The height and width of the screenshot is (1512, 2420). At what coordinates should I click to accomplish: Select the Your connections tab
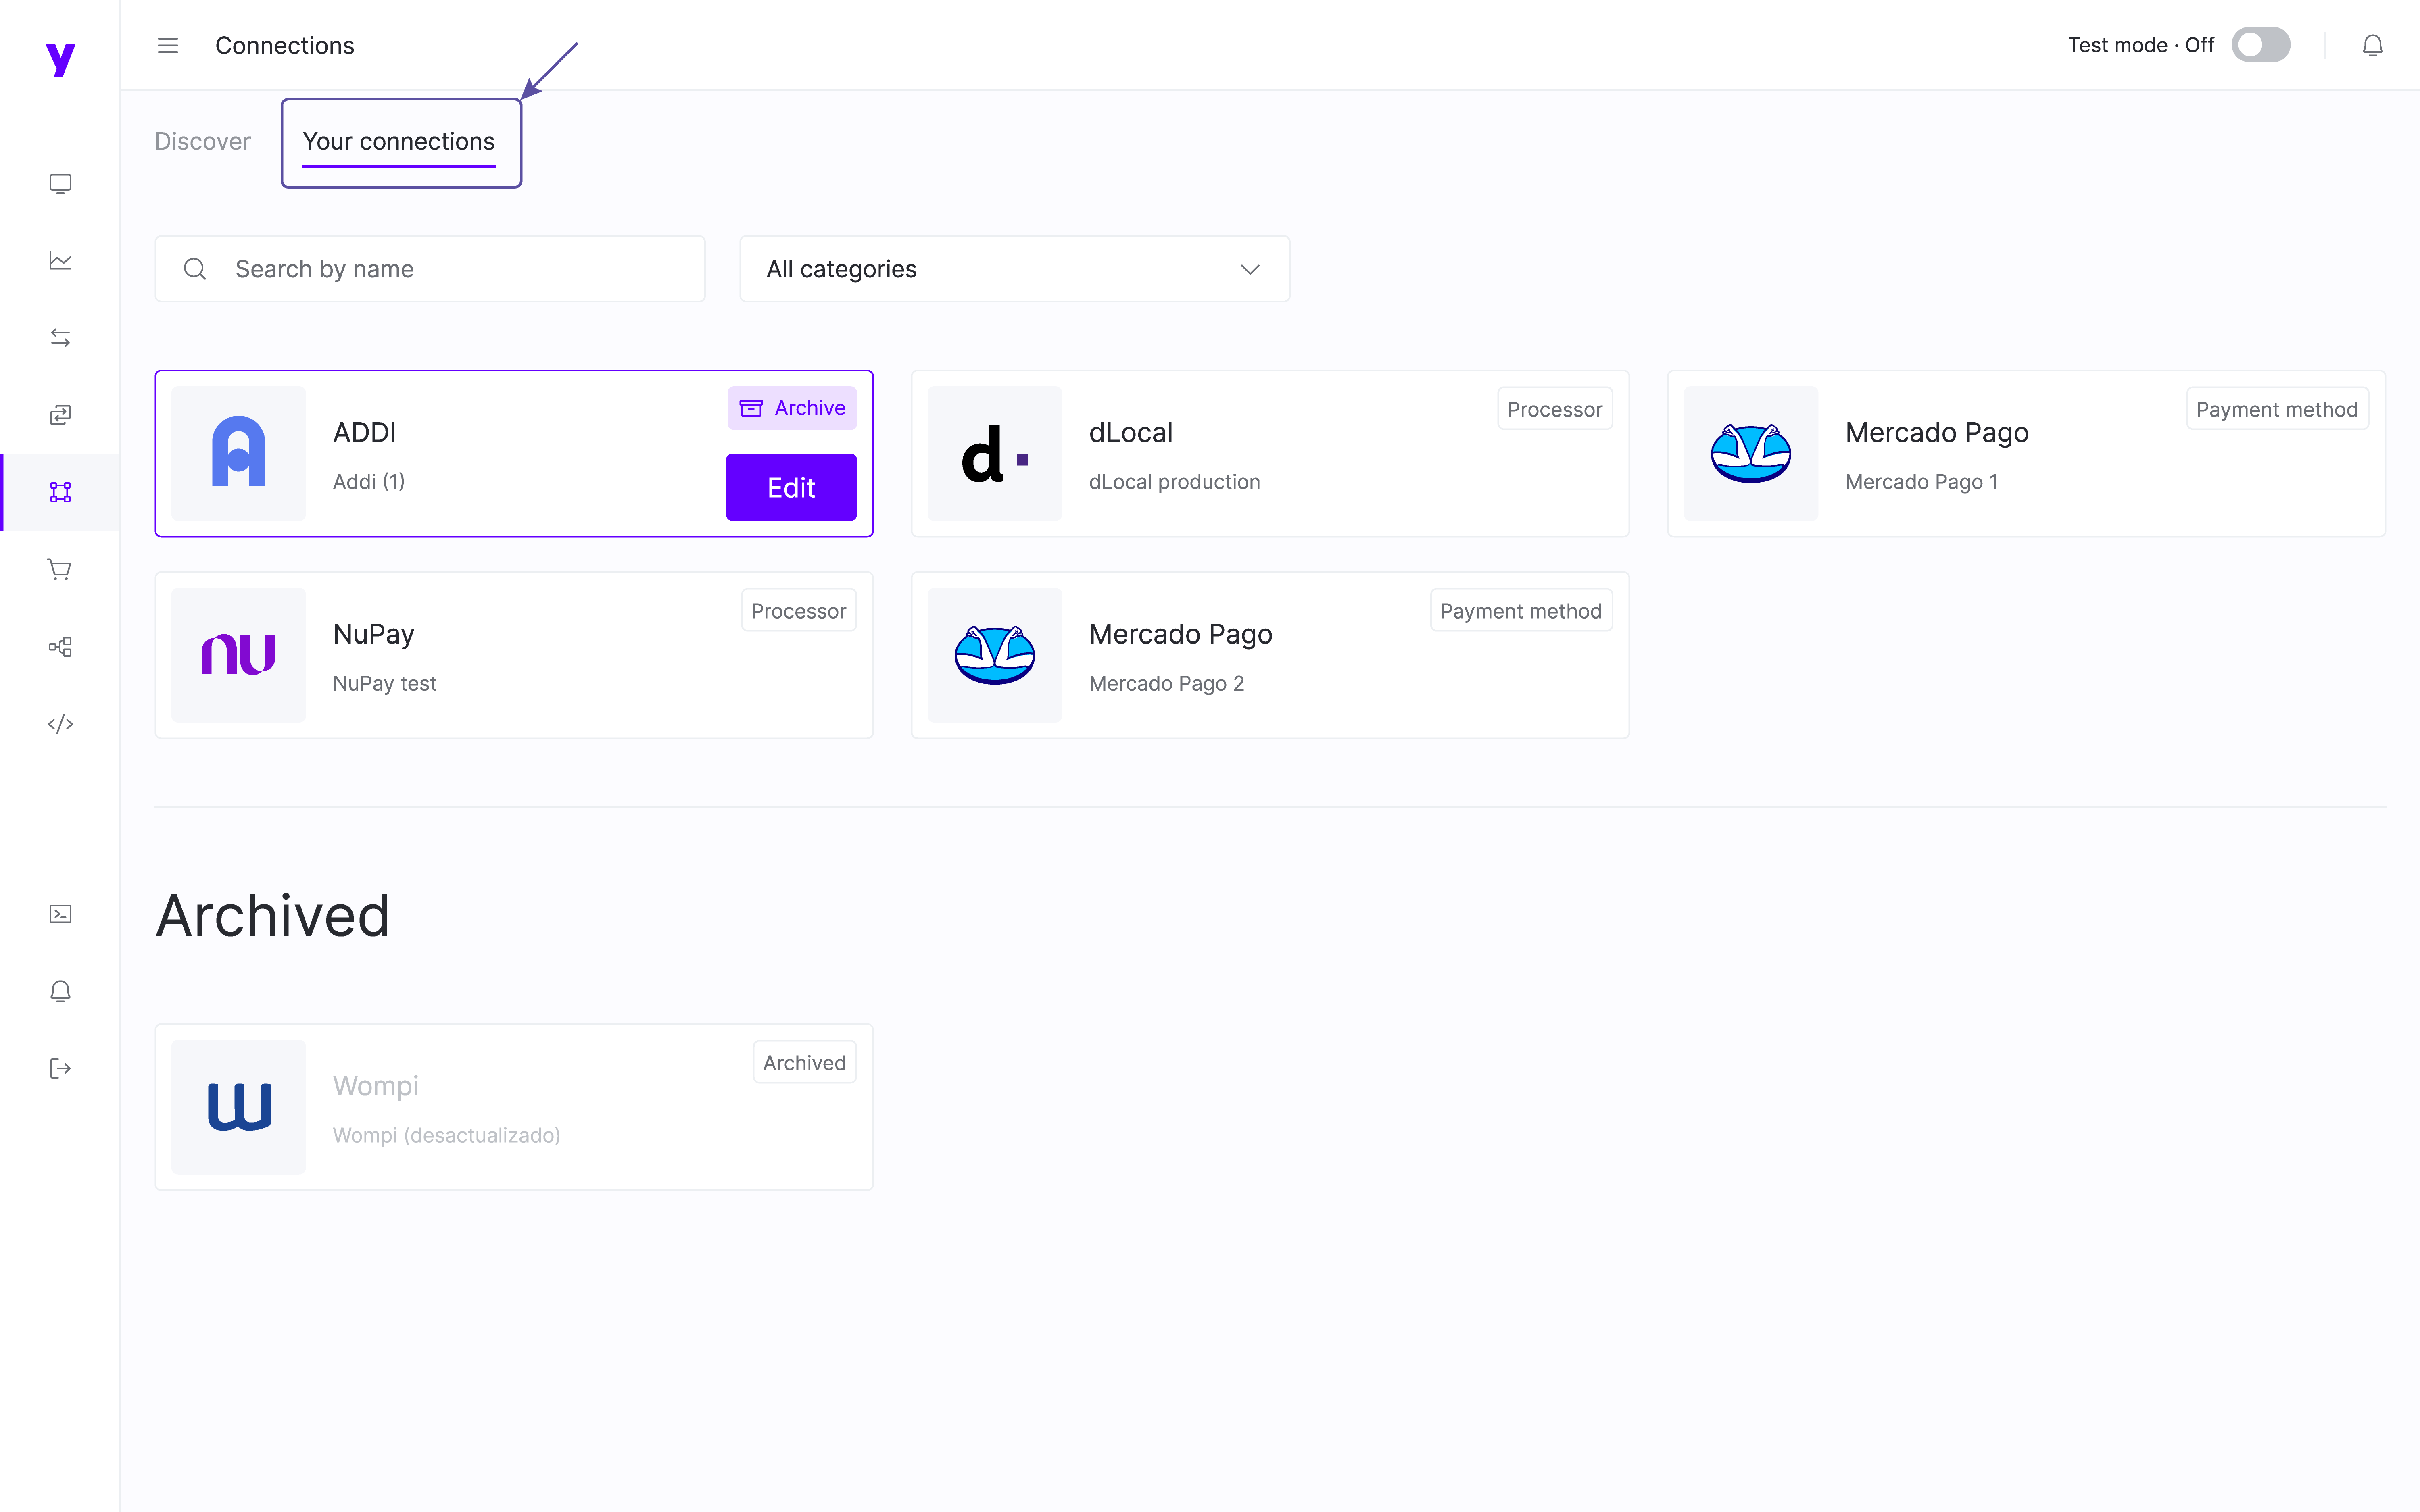point(399,141)
